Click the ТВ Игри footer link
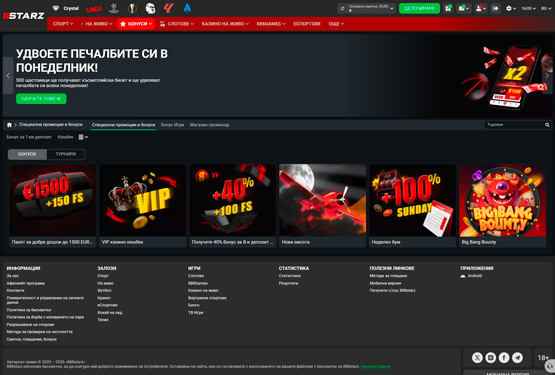 click(195, 312)
